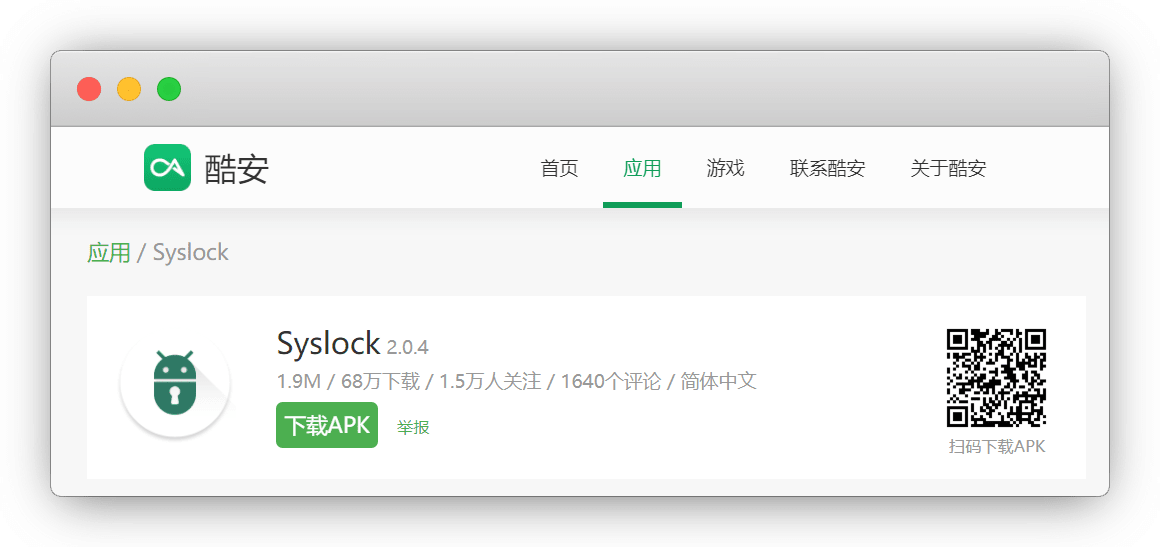Screen dimensions: 1160x547
Task: Minimize the window with the yellow button
Action: (129, 90)
